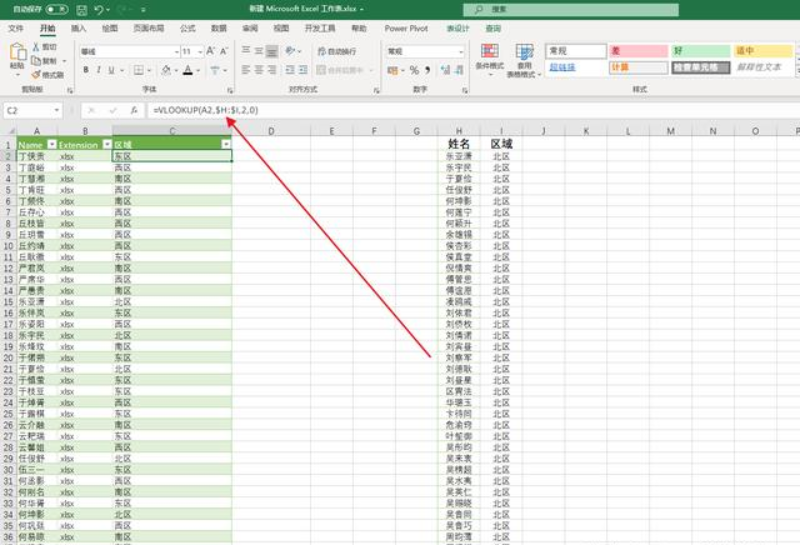This screenshot has width=801, height=545.
Task: Click the Paste clipboard icon
Action: [17, 53]
